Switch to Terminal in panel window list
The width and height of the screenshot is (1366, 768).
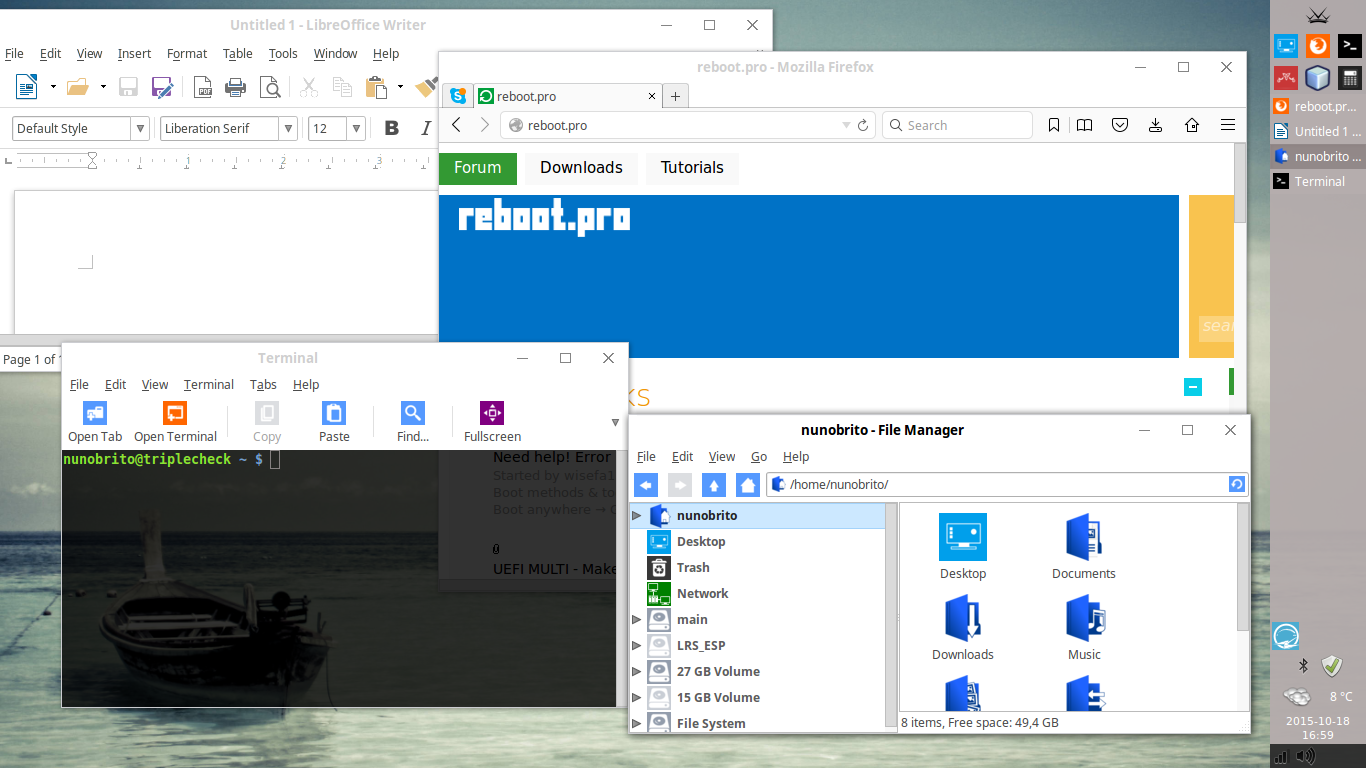1318,181
